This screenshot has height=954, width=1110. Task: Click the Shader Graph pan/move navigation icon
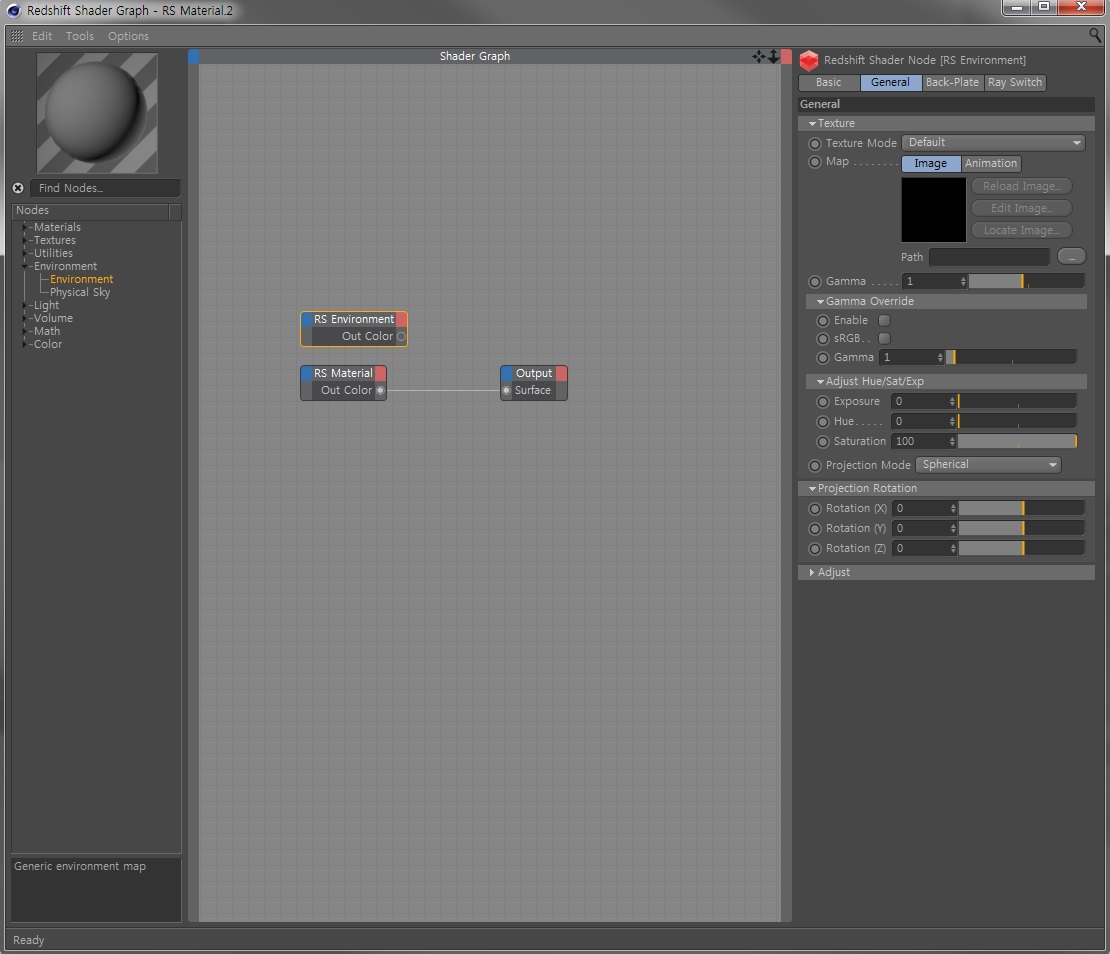pyautogui.click(x=759, y=57)
